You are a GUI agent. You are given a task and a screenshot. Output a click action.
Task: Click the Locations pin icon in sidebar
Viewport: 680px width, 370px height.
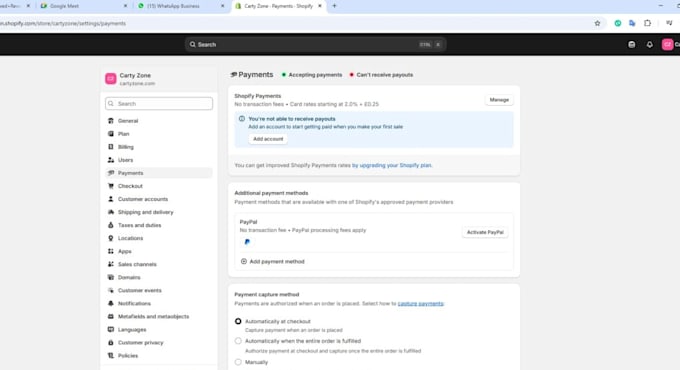pos(111,238)
